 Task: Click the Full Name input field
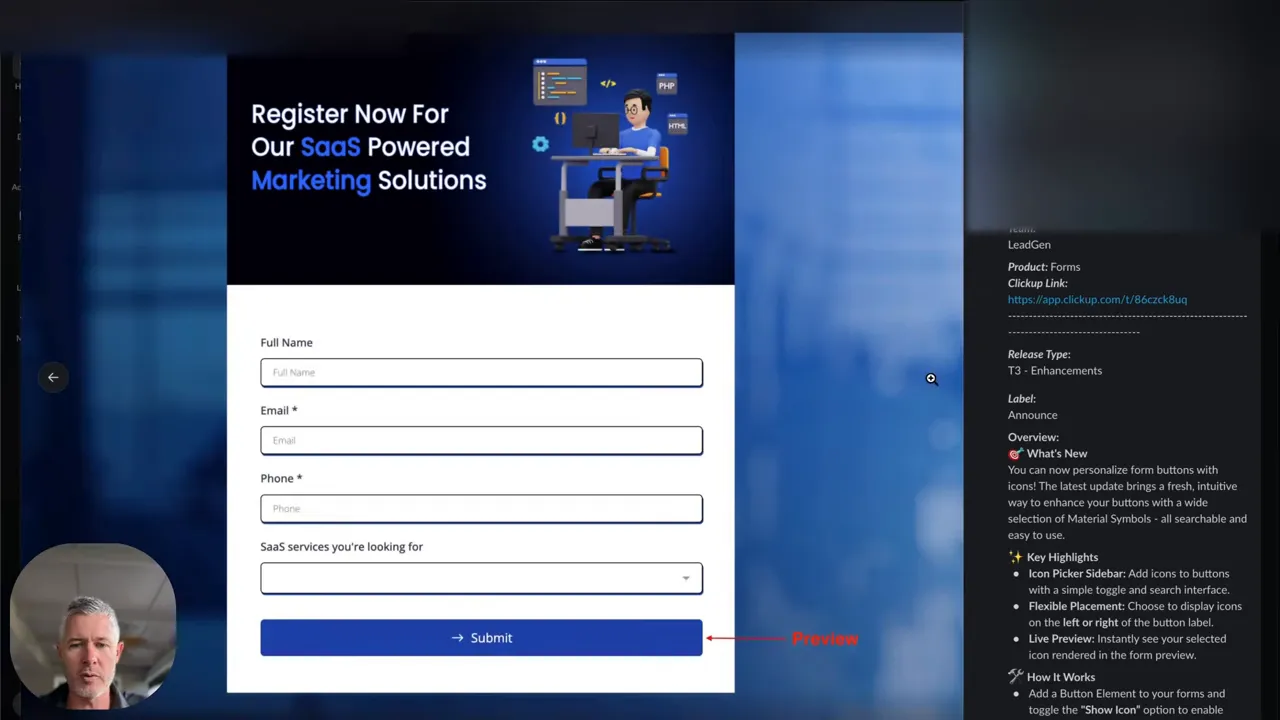(481, 372)
